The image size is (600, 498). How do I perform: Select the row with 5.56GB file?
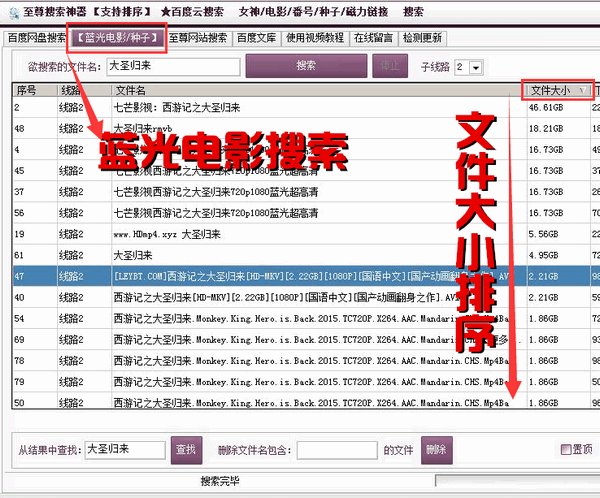click(x=302, y=234)
